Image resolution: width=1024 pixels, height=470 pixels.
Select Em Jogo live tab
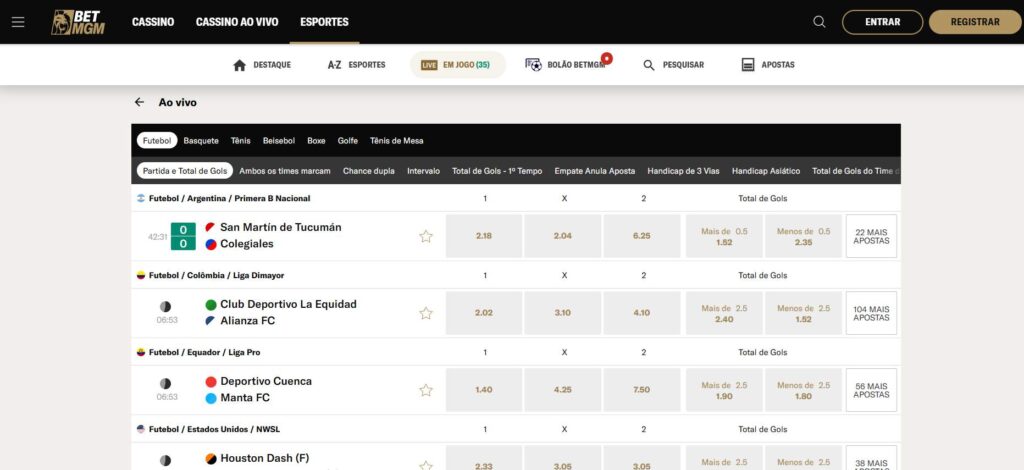[457, 65]
